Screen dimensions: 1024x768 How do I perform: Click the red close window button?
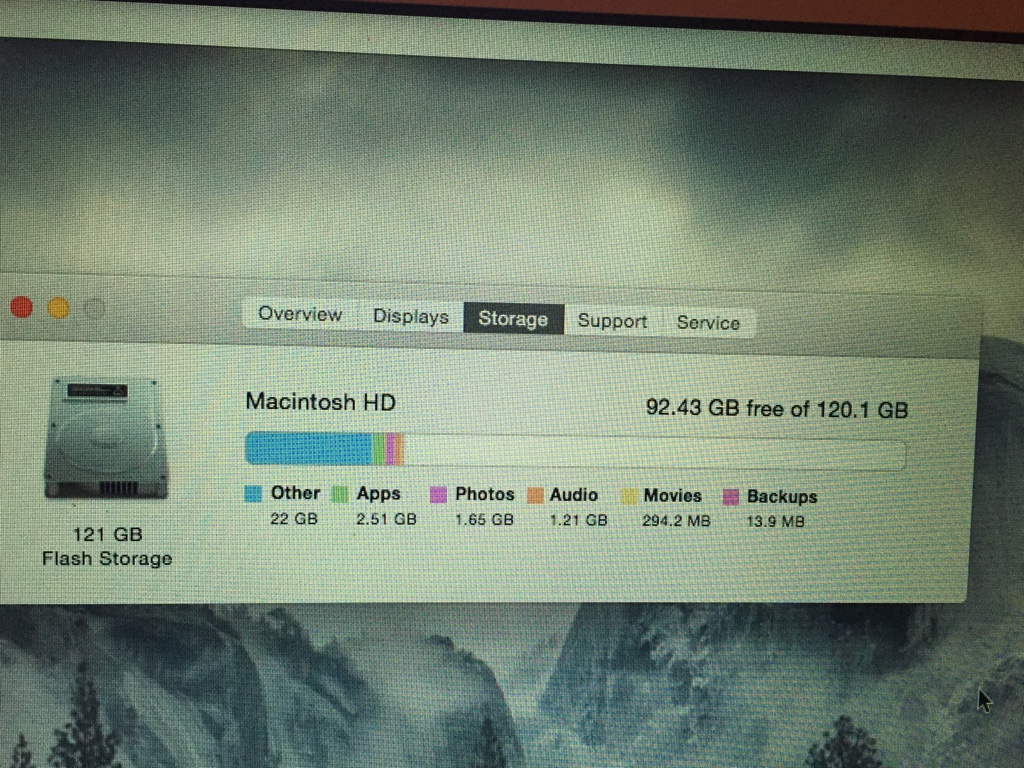[22, 307]
